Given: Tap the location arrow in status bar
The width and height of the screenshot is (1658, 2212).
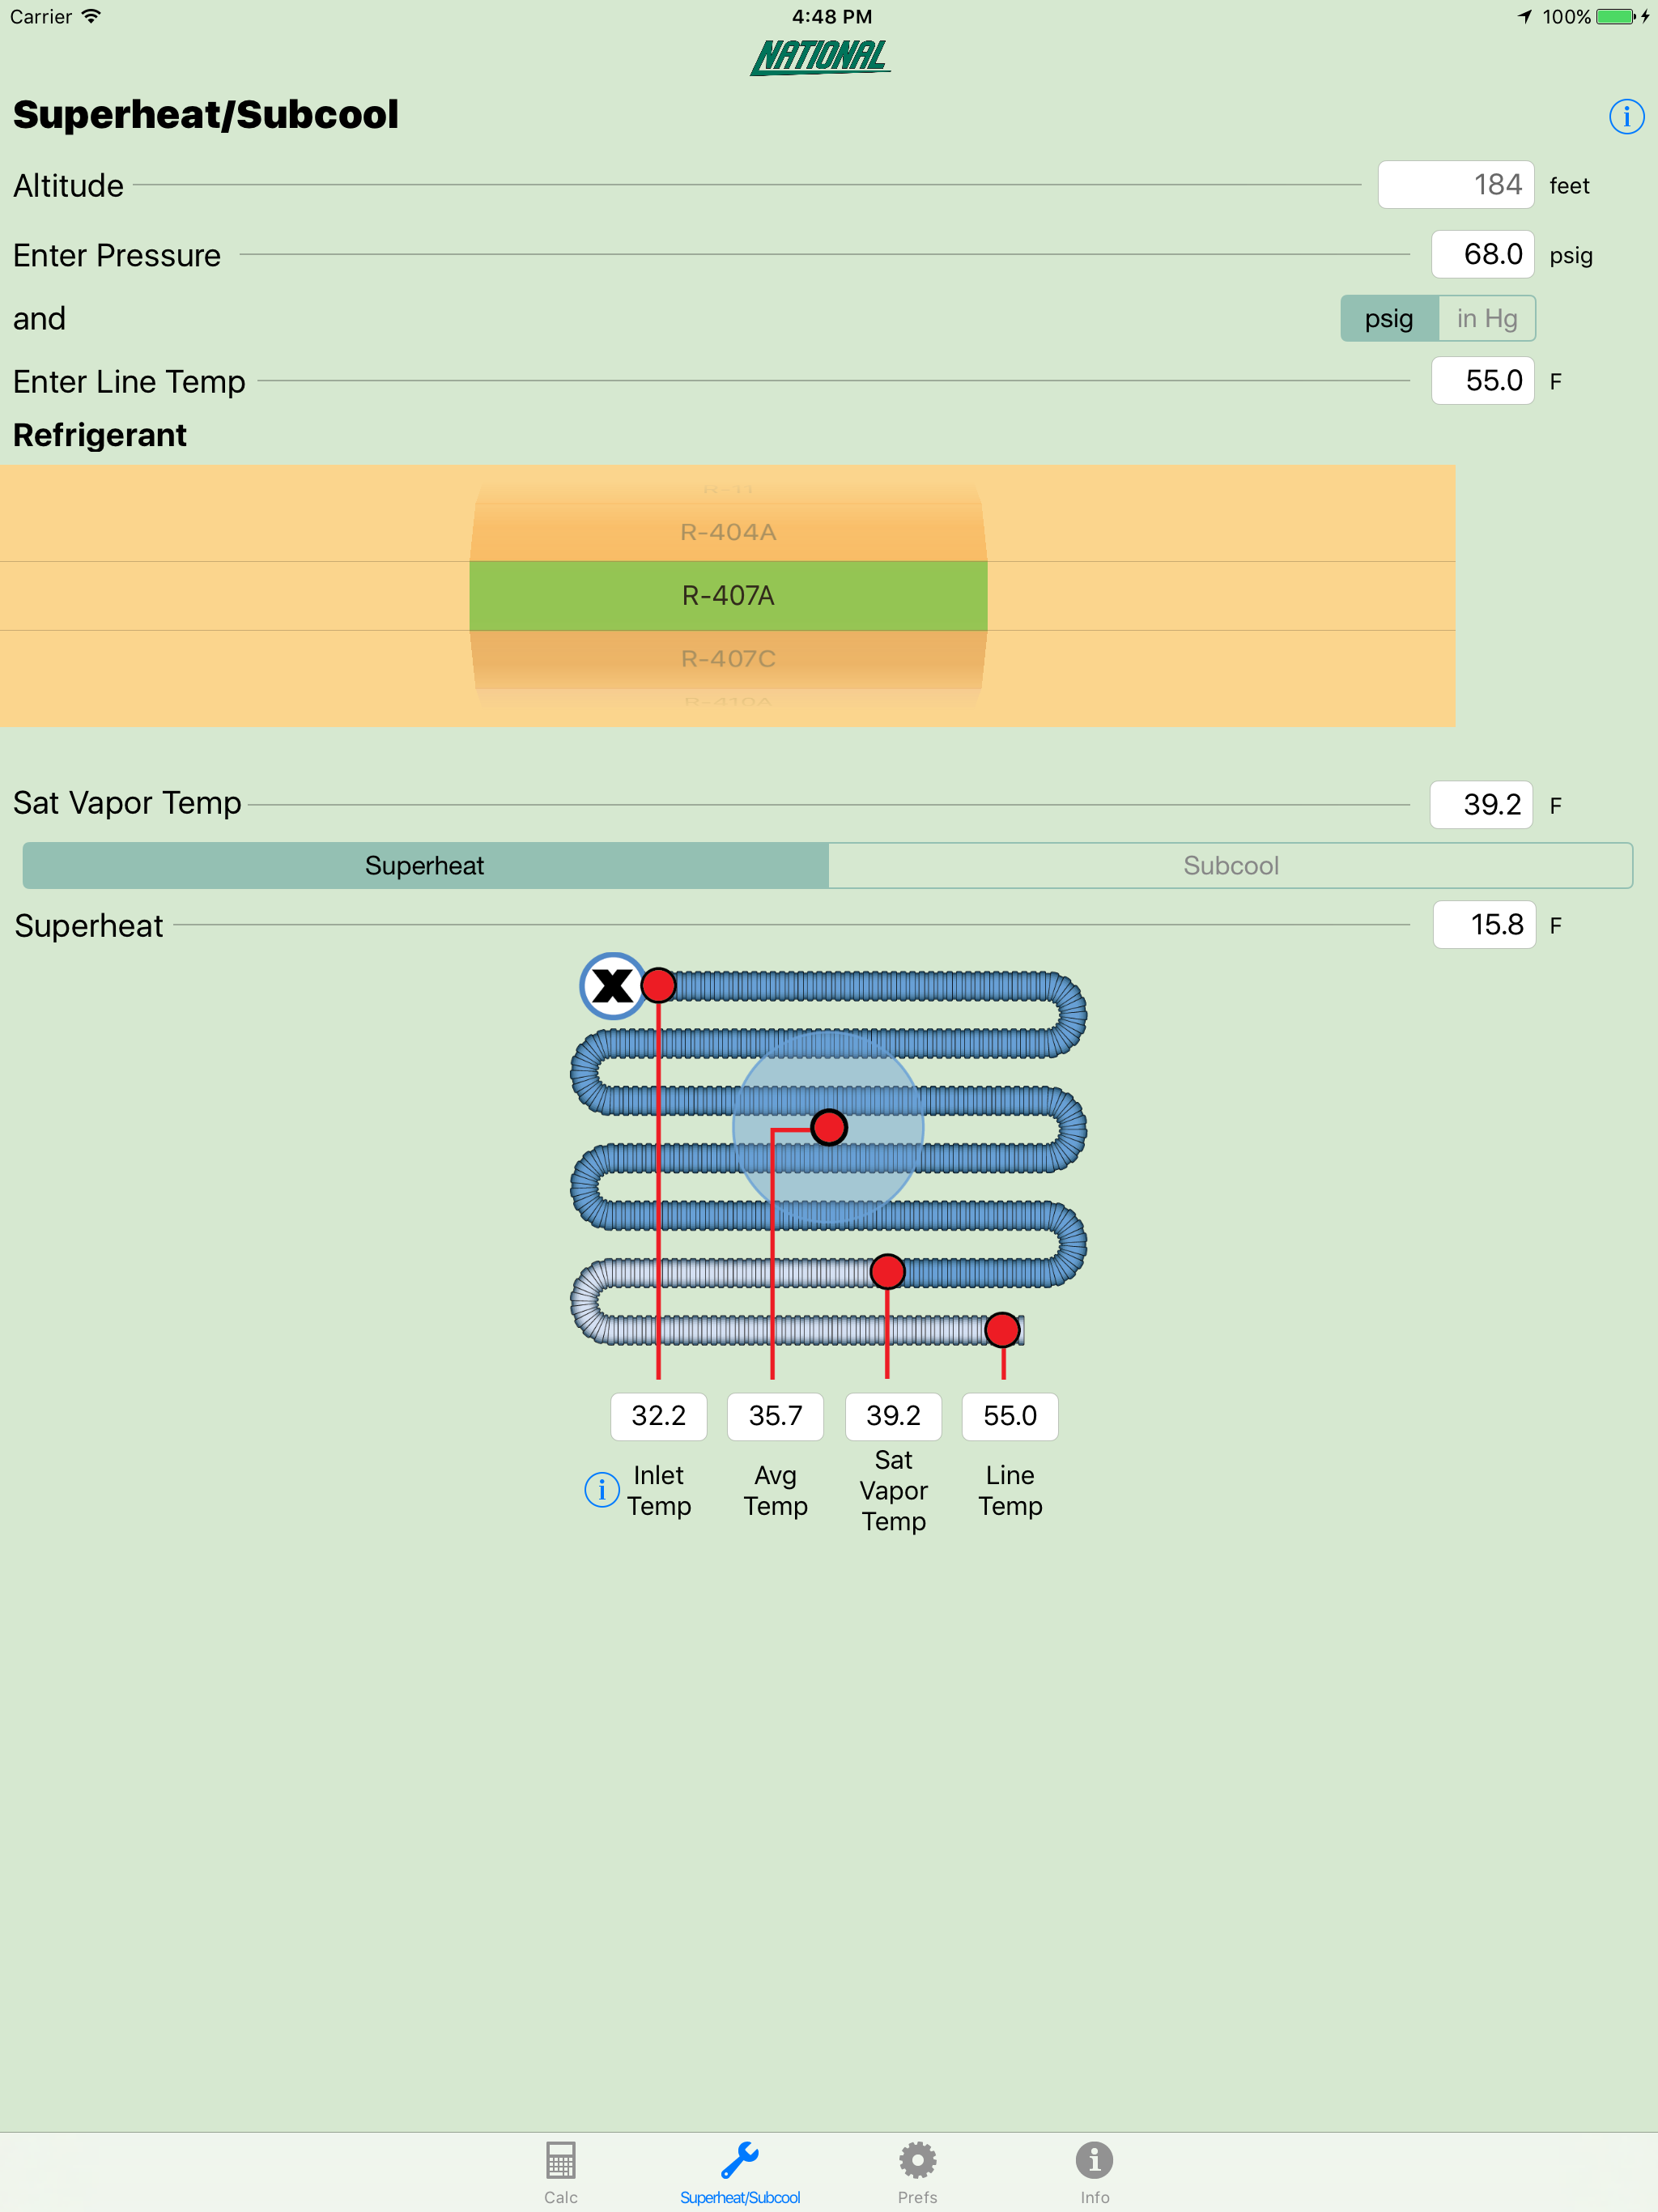Looking at the screenshot, I should tap(1525, 16).
